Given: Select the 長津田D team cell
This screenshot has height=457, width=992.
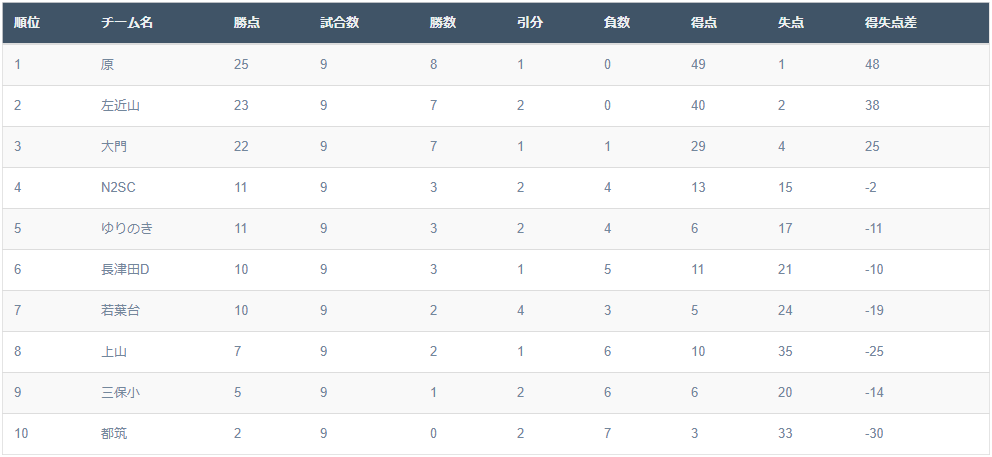Looking at the screenshot, I should [125, 270].
